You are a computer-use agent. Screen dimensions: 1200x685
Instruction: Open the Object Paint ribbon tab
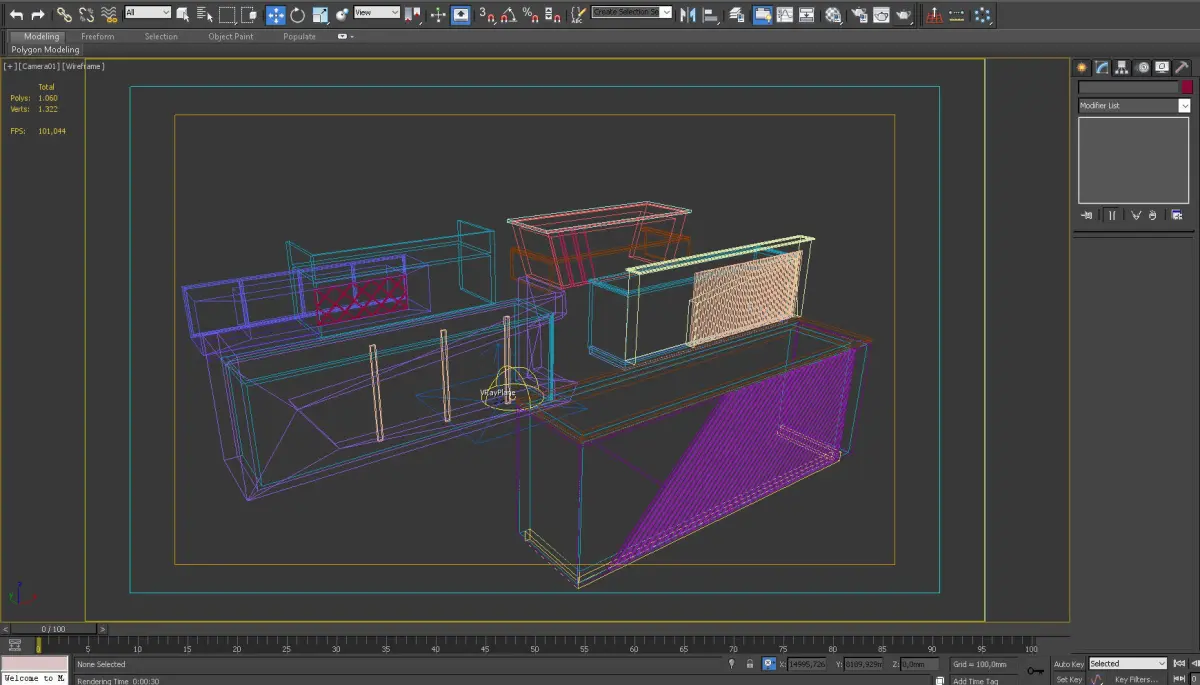(230, 37)
